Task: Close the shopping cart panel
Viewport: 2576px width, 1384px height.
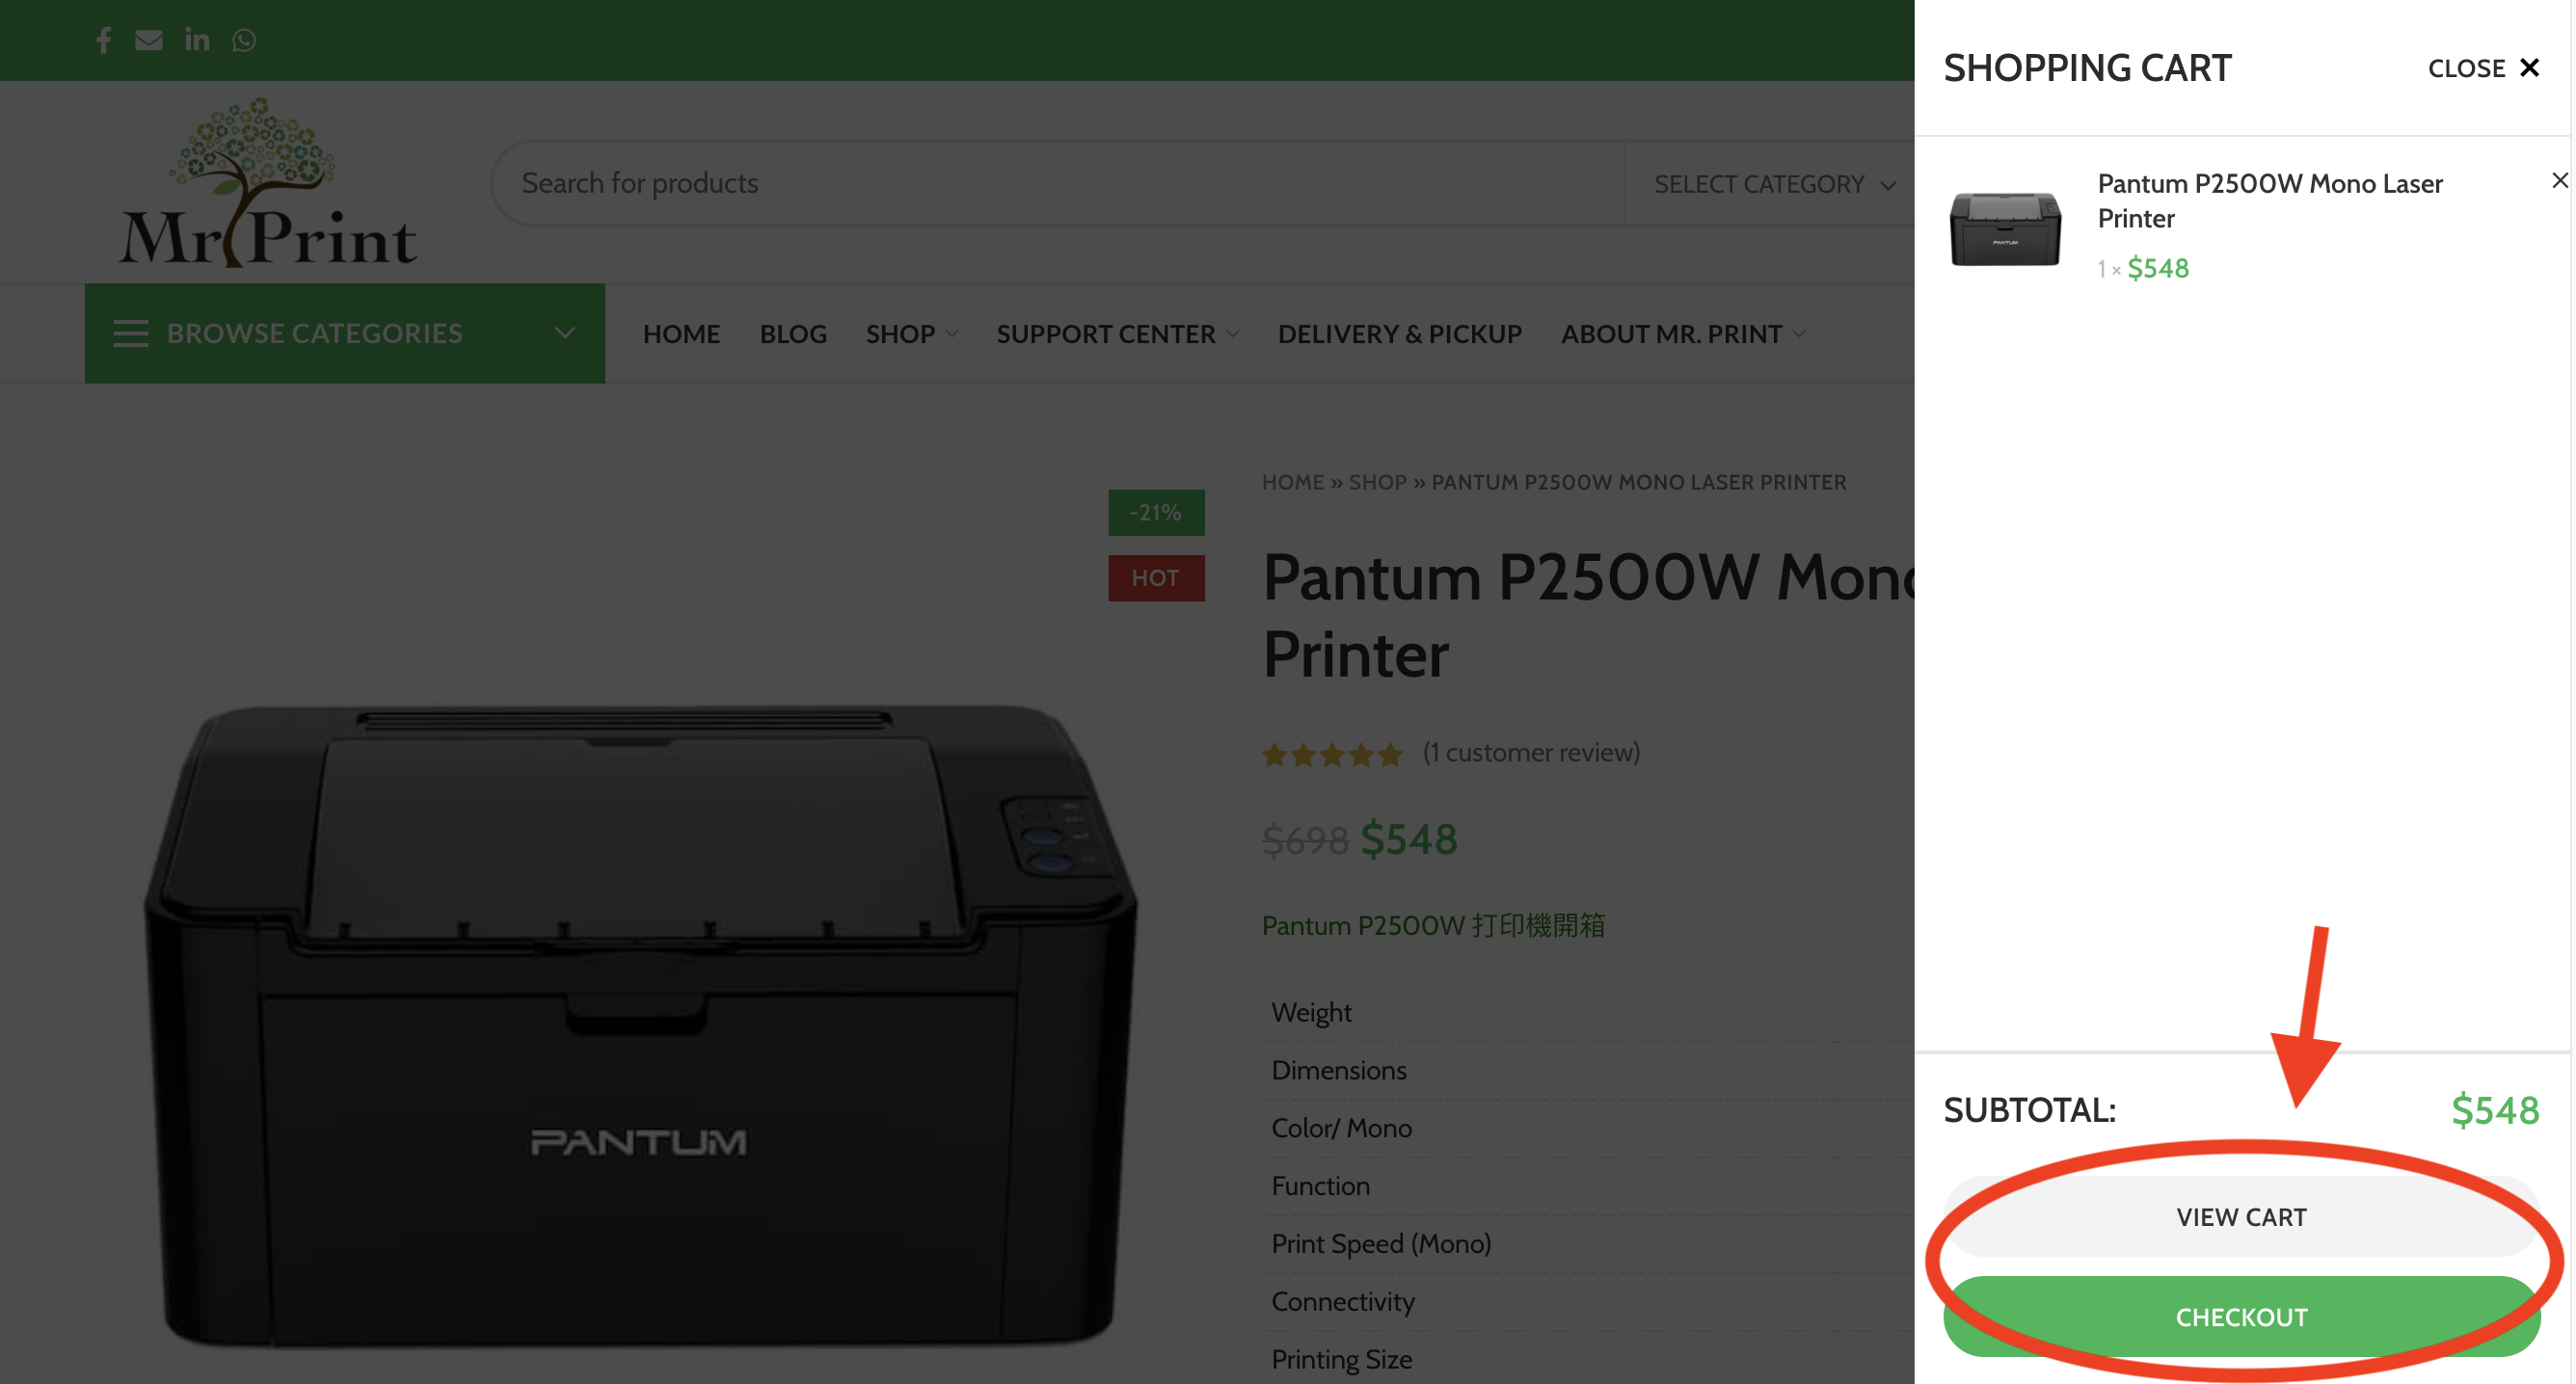Action: pos(2484,68)
